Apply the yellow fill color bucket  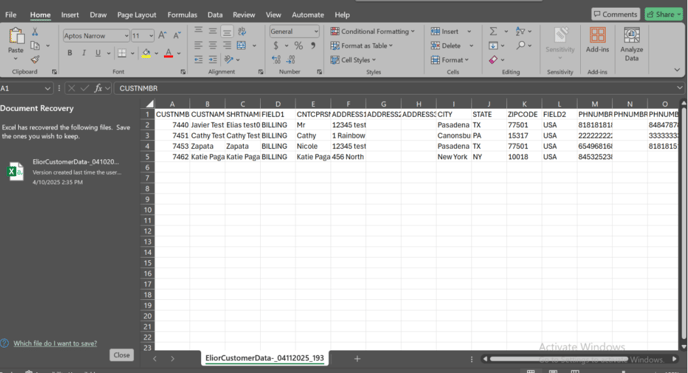tap(146, 53)
